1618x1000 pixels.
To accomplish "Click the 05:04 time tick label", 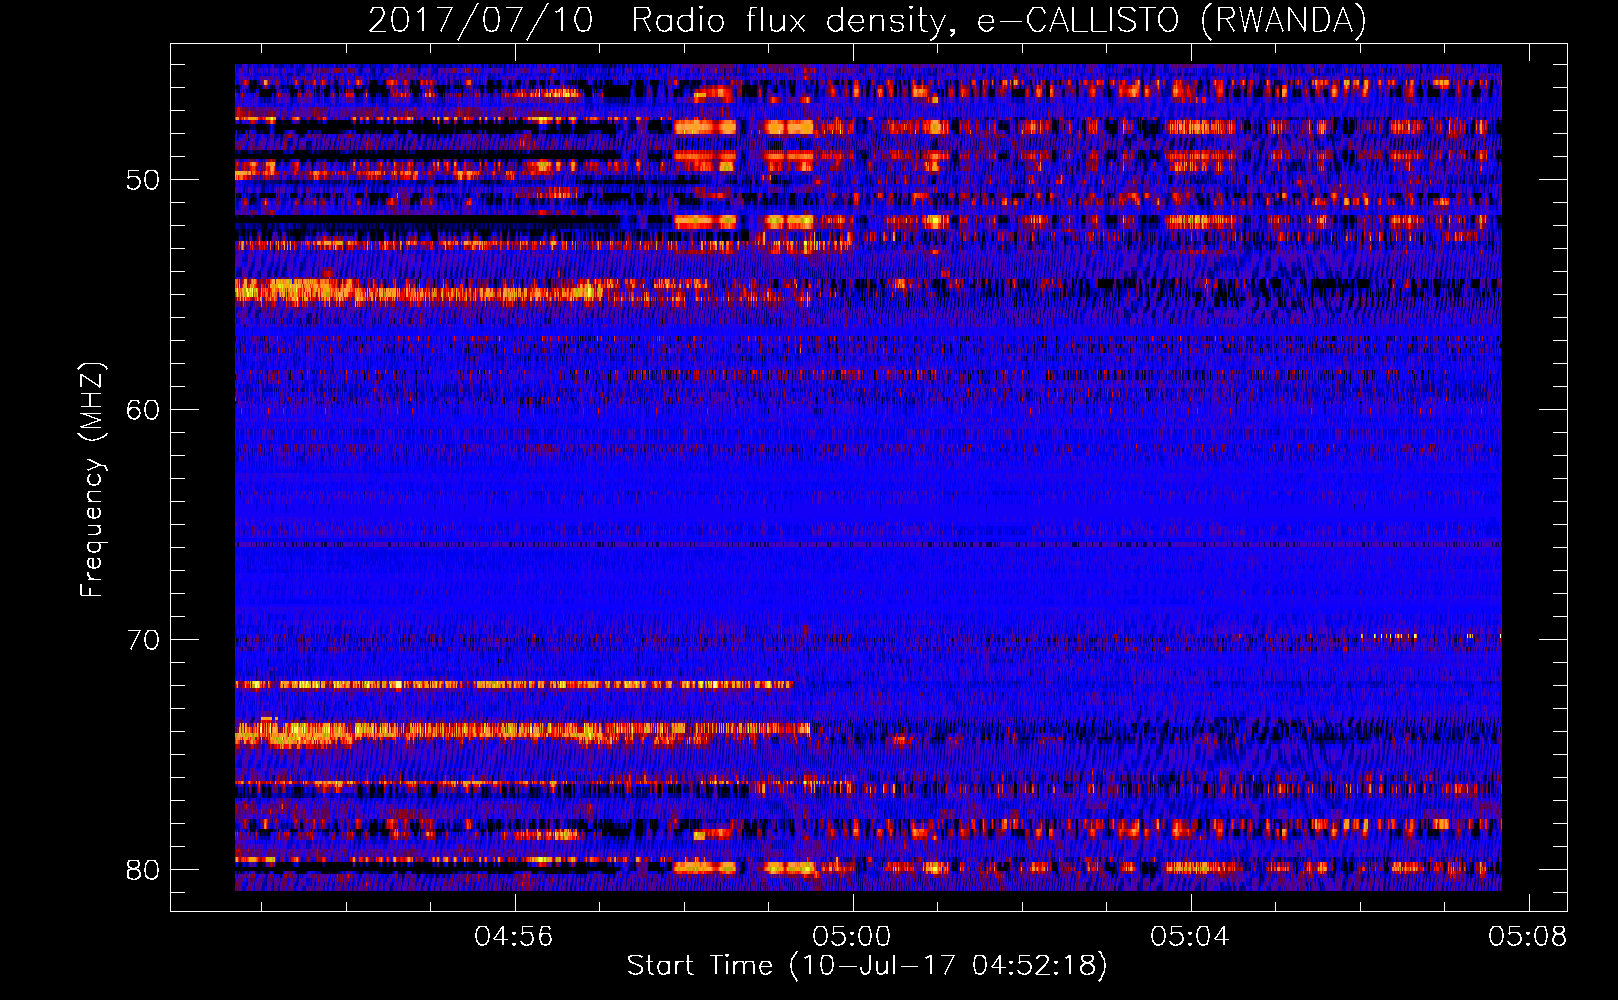I will (1190, 937).
